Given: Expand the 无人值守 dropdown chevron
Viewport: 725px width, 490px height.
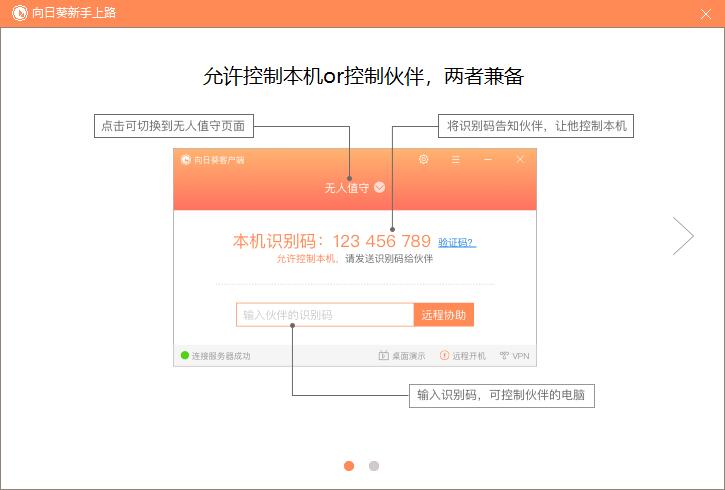Looking at the screenshot, I should click(x=380, y=187).
